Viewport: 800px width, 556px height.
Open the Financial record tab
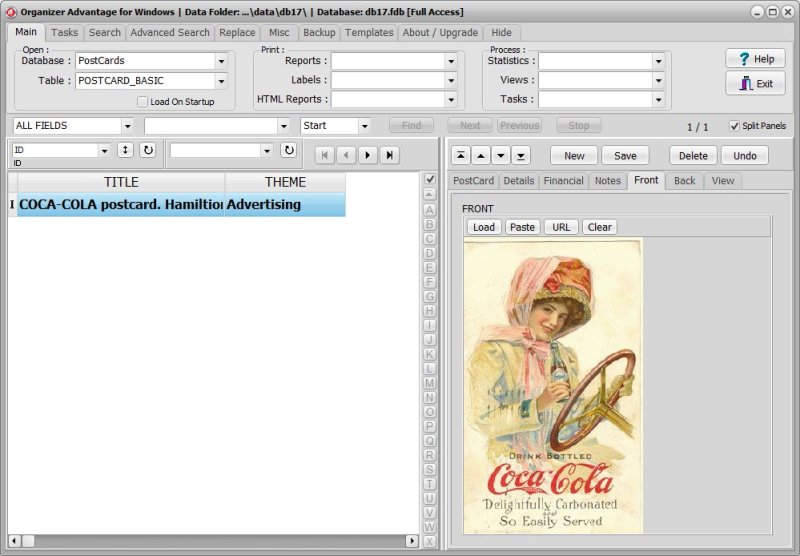tap(563, 181)
